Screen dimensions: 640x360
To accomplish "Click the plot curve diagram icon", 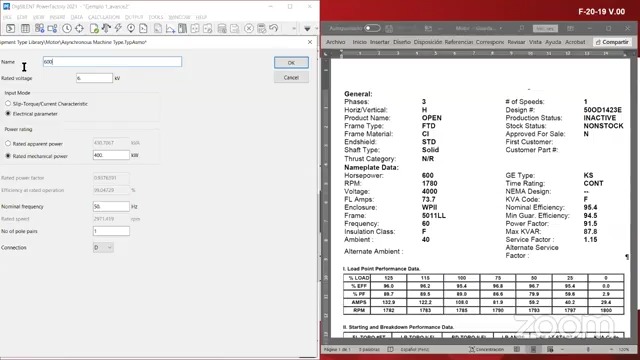I will coord(170,28).
